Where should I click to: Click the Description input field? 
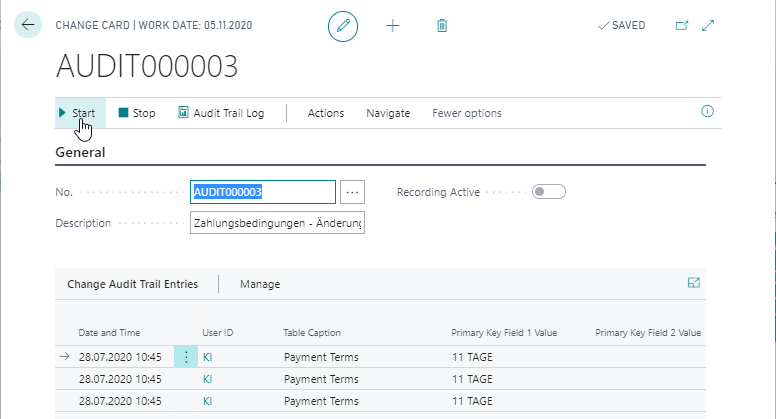[x=277, y=223]
